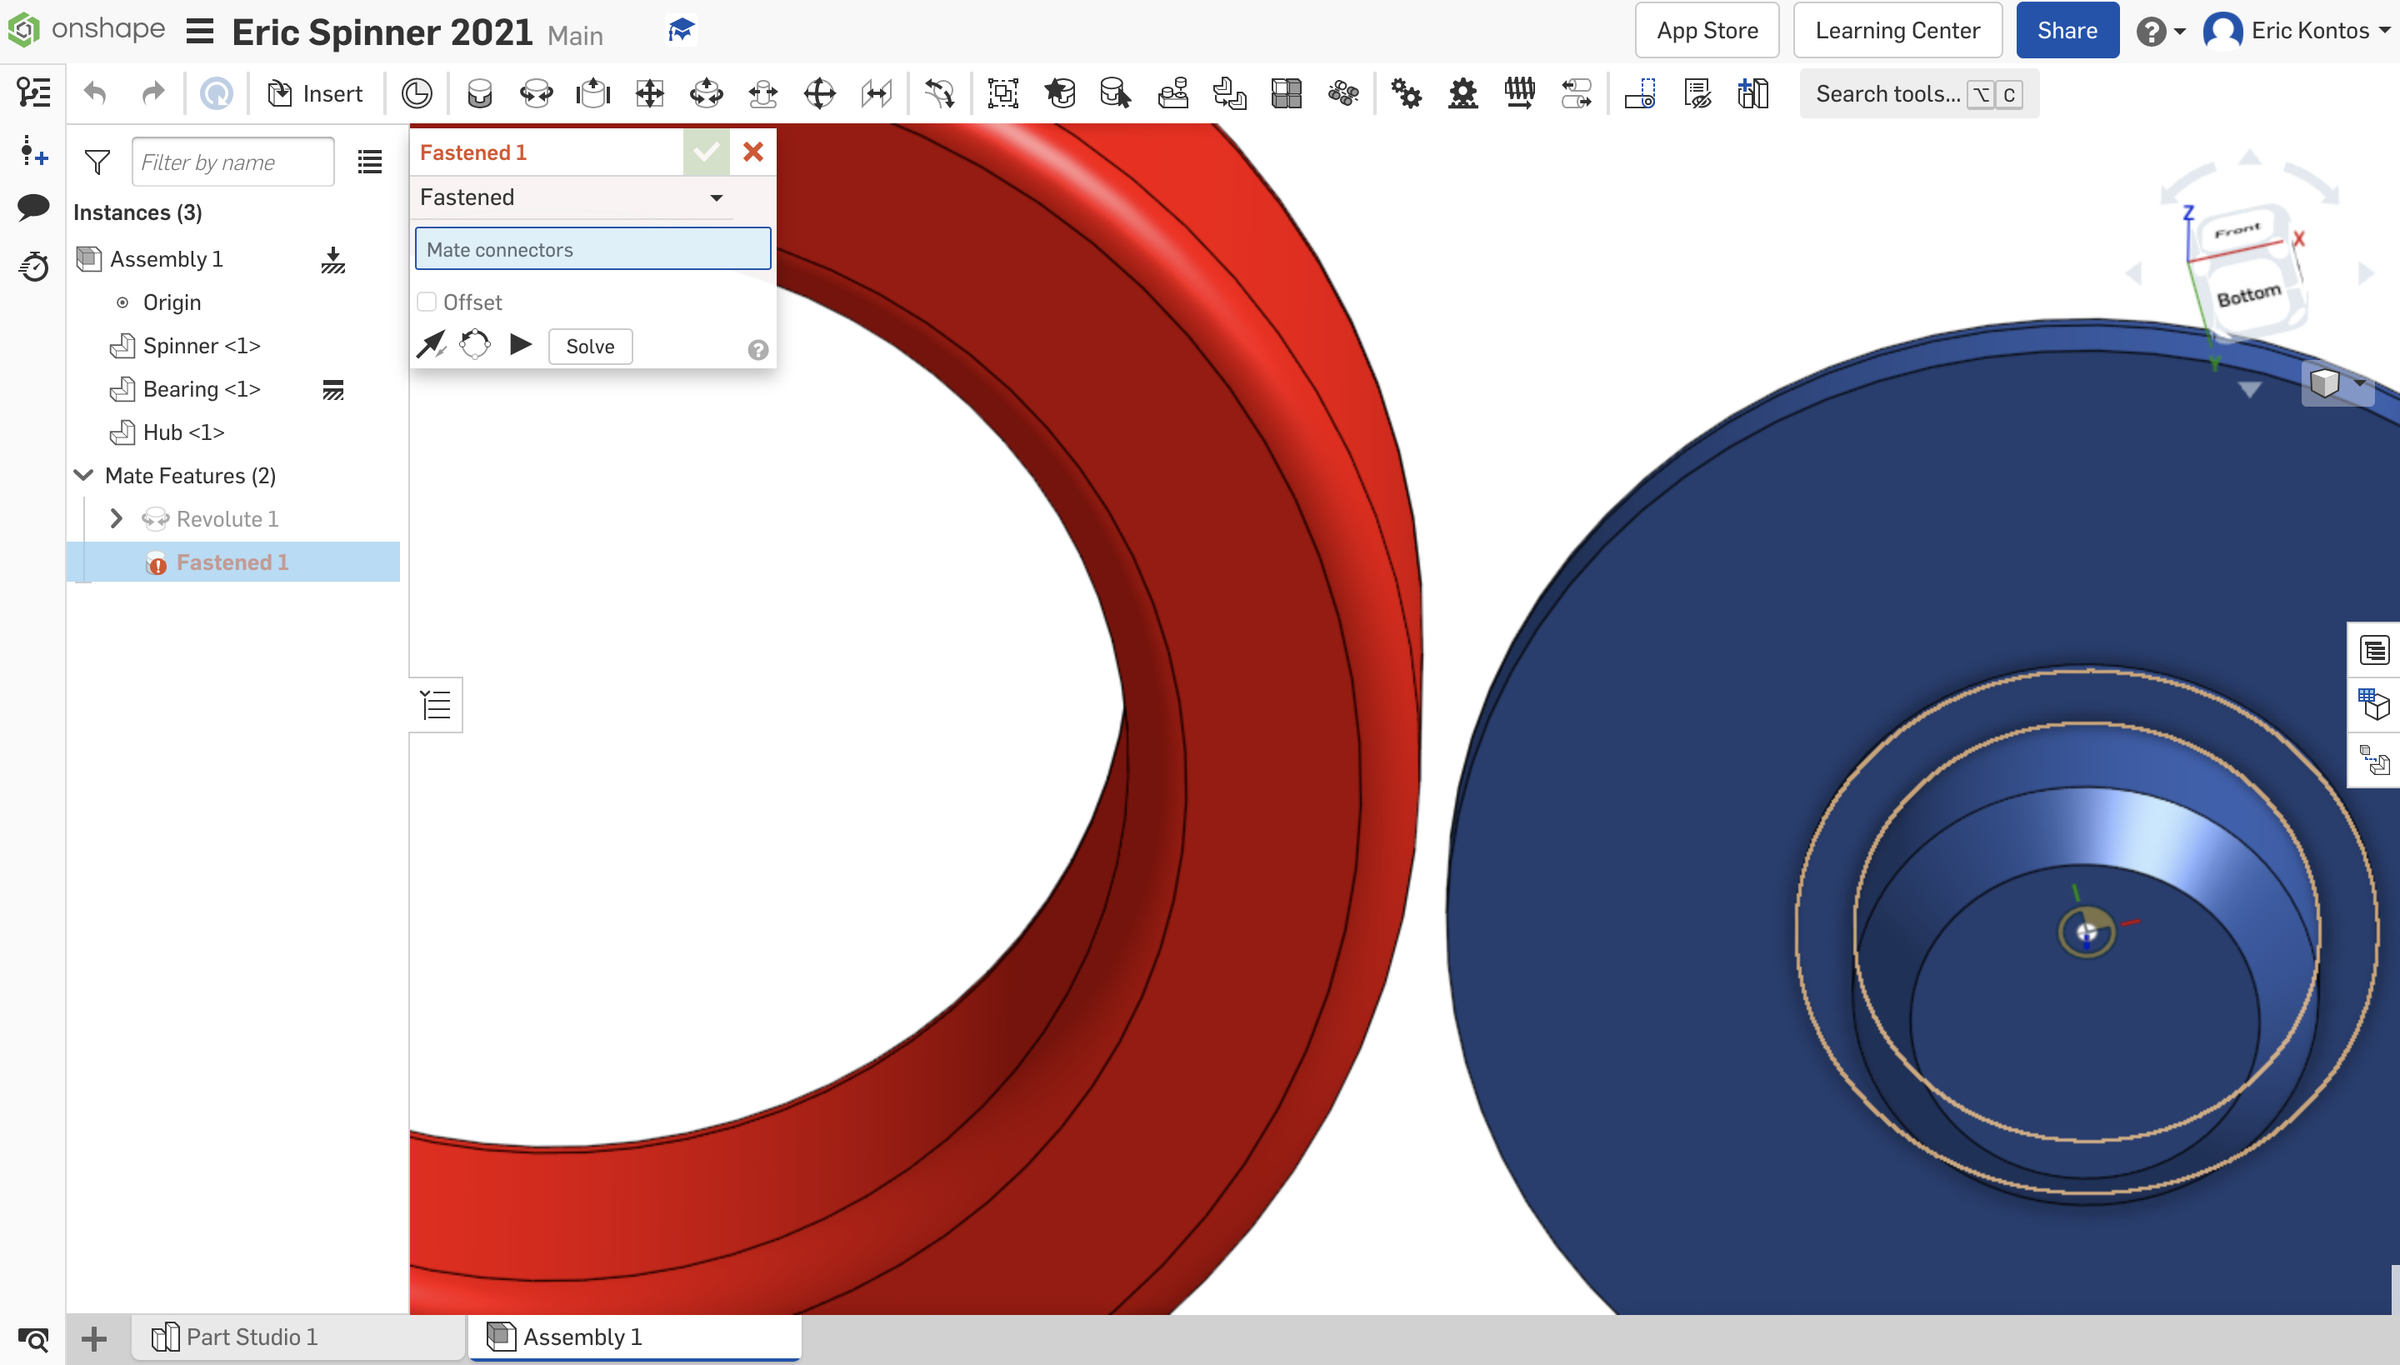This screenshot has width=2400, height=1365.
Task: Click the search magnifier at bottom left
Action: (33, 1338)
